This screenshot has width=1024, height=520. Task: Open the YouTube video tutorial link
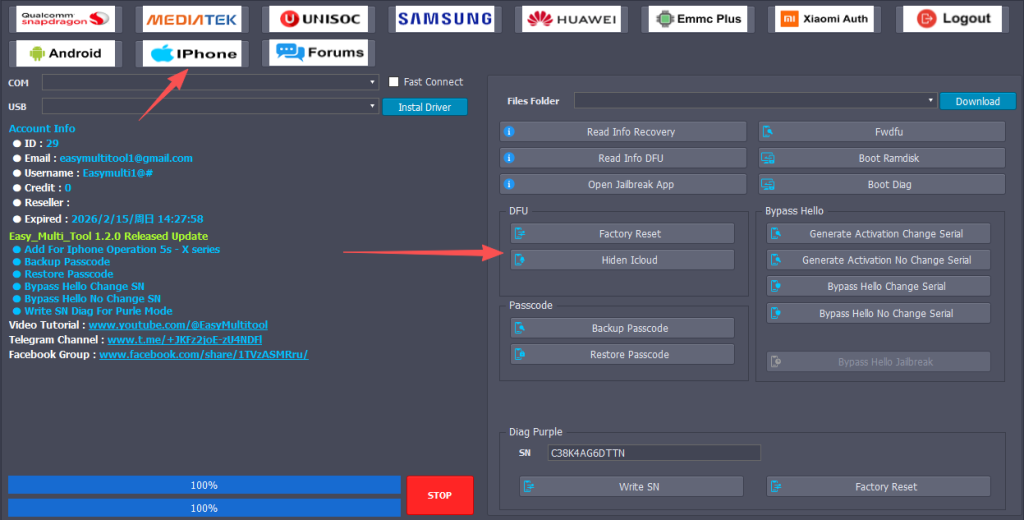(178, 325)
